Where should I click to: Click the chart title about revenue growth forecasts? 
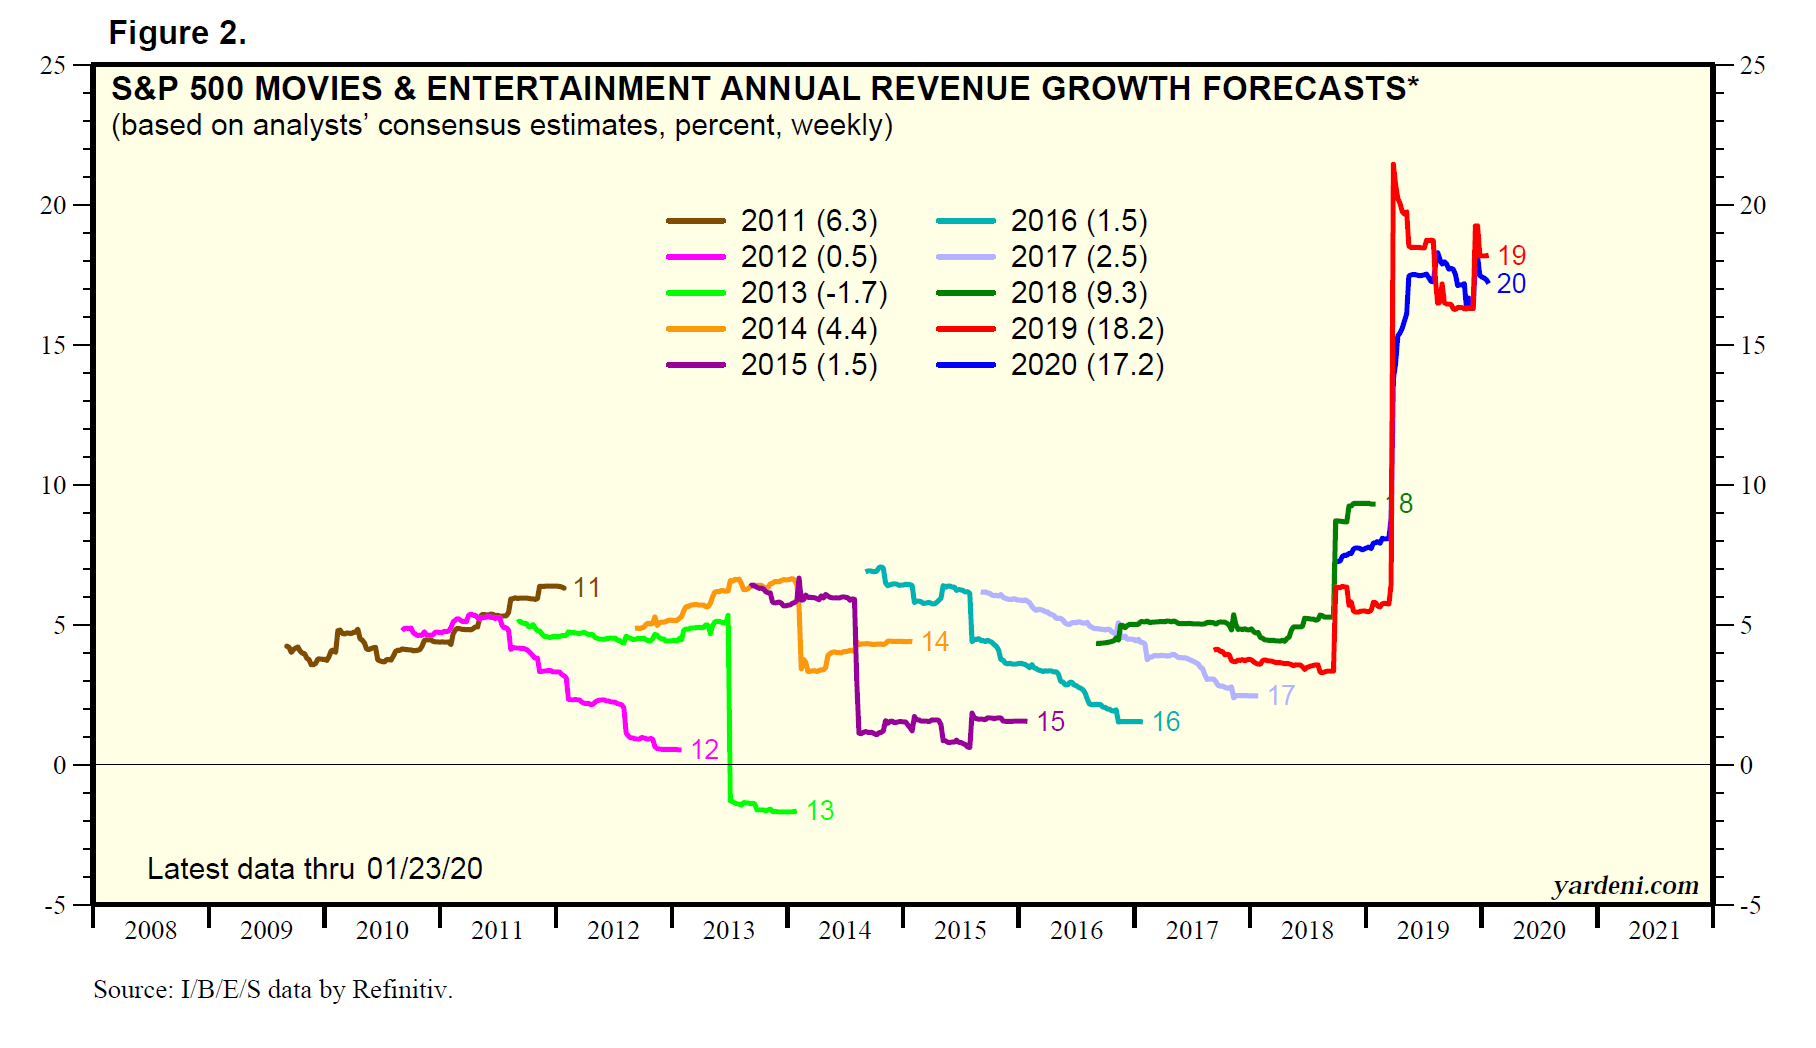click(764, 89)
